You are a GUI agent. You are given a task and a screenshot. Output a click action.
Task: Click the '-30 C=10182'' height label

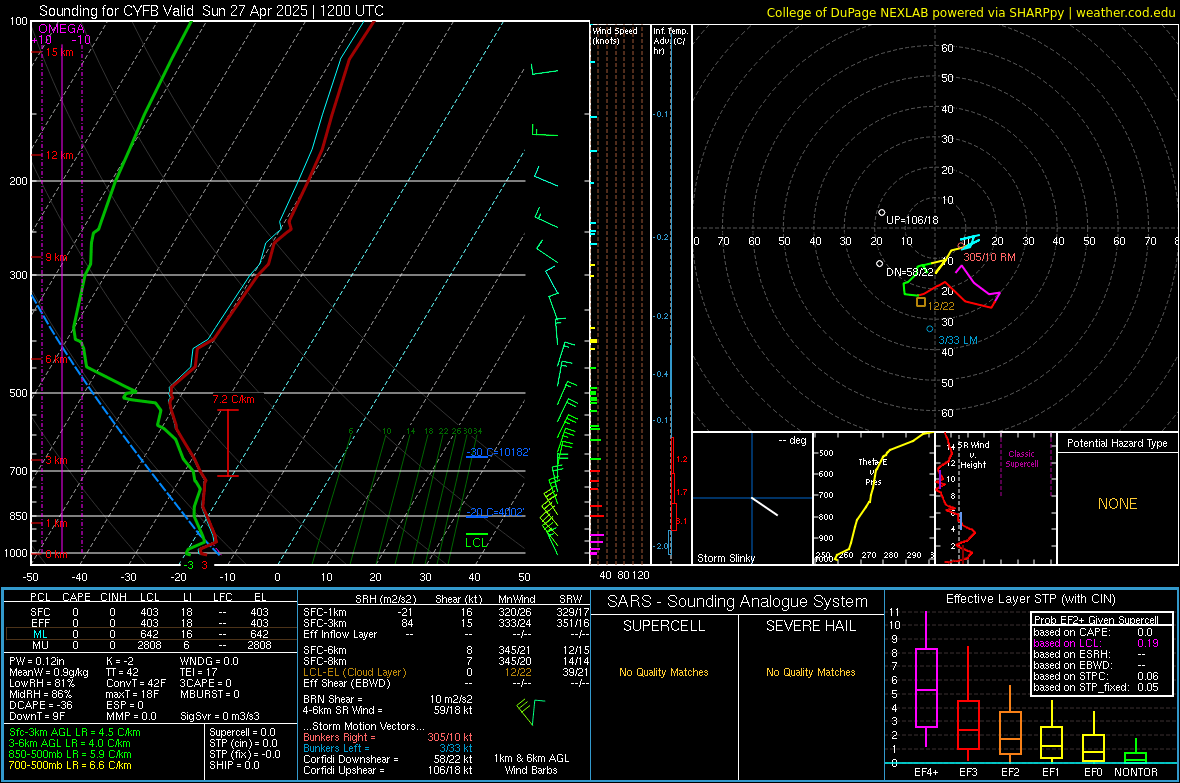point(498,452)
